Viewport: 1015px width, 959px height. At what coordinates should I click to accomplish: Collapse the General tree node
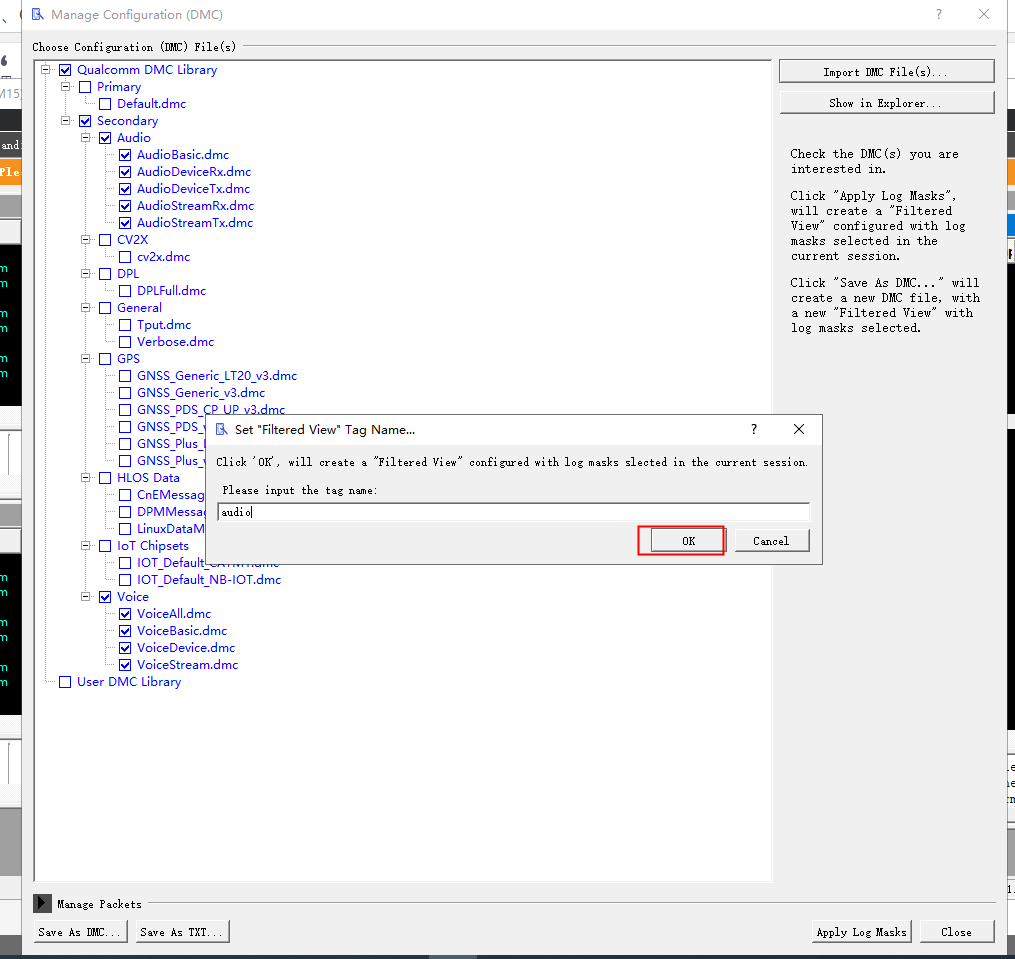(85, 308)
